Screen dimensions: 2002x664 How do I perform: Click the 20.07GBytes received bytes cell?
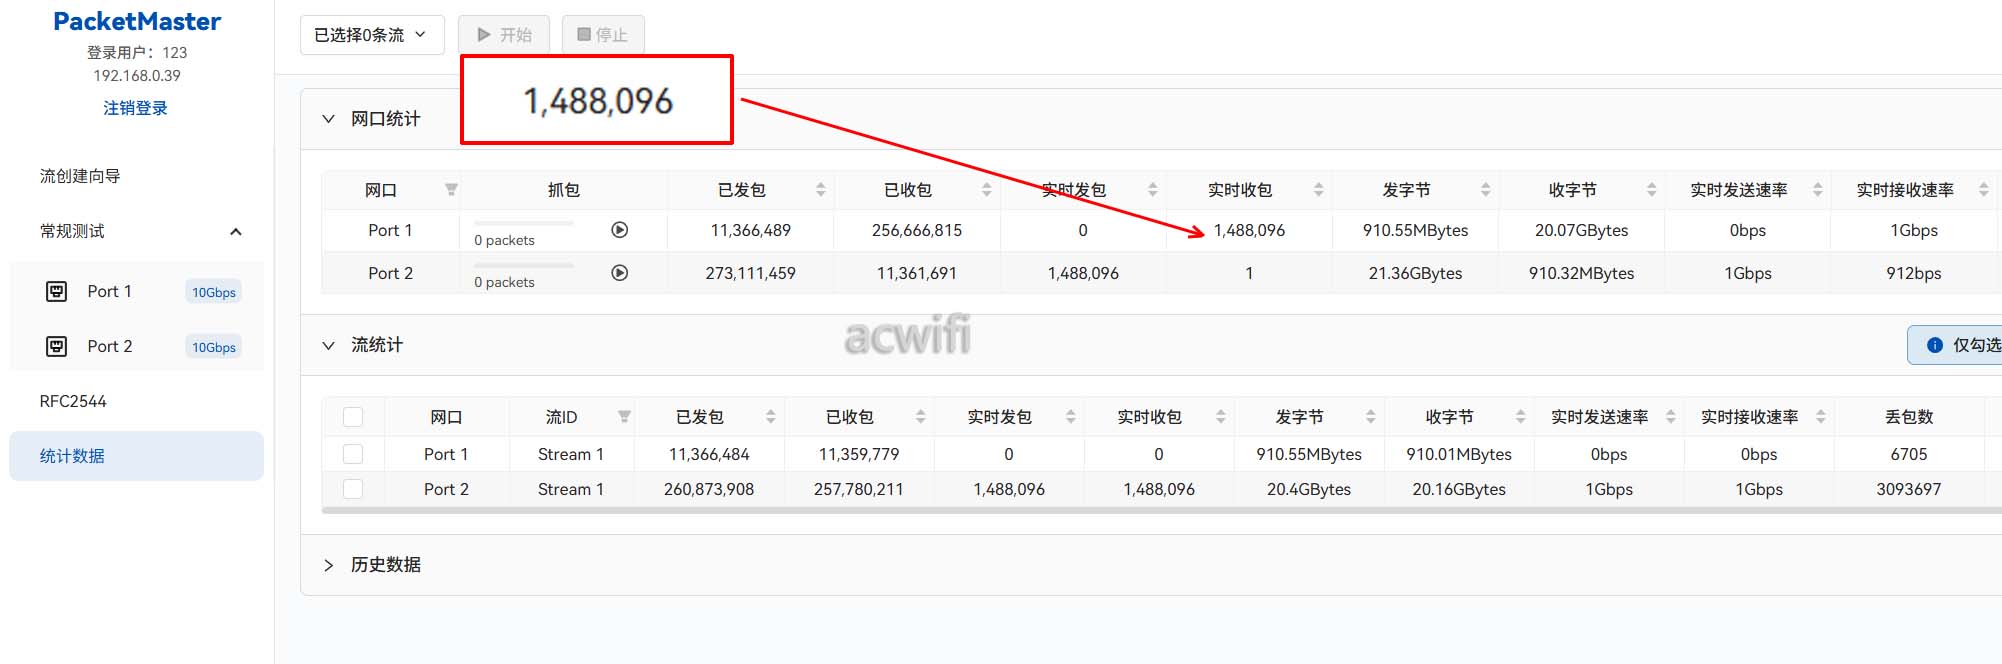click(x=1582, y=230)
